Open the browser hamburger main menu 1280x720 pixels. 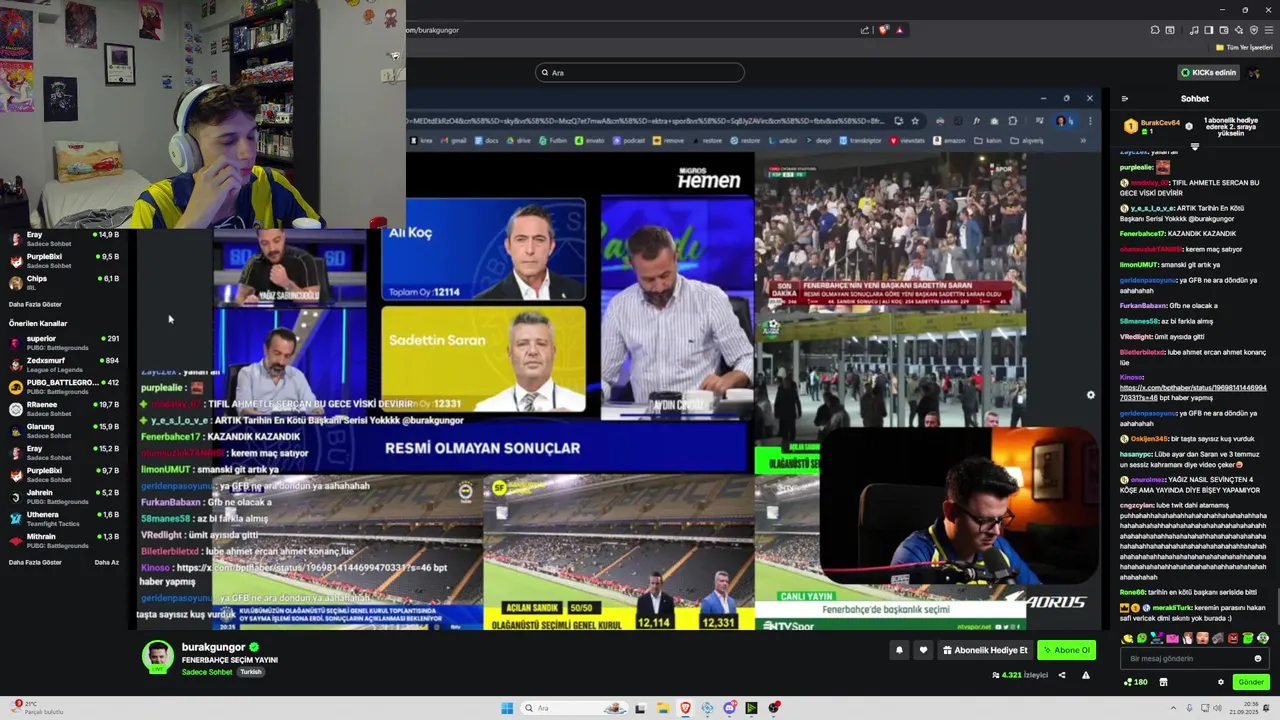pyautogui.click(x=1269, y=30)
